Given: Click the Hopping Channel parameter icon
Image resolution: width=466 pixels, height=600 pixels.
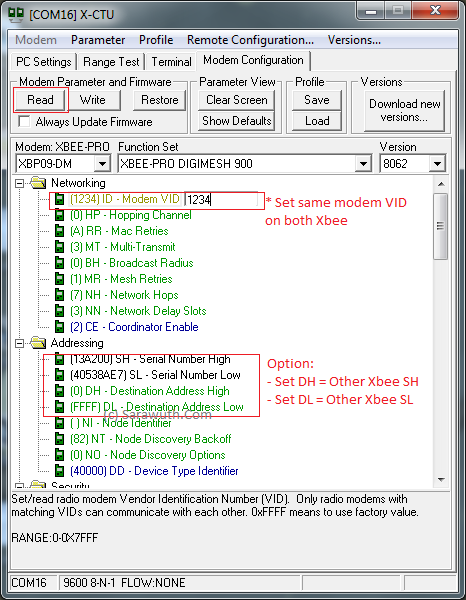Looking at the screenshot, I should tap(60, 215).
